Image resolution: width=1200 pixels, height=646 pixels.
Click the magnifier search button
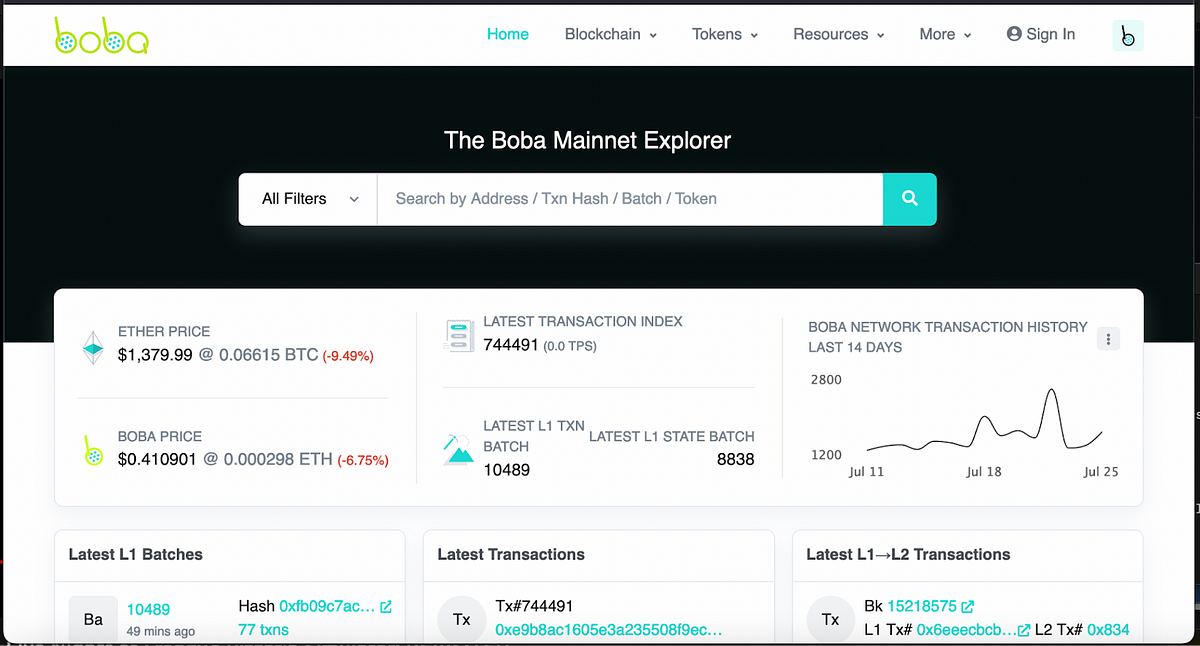[x=910, y=199]
